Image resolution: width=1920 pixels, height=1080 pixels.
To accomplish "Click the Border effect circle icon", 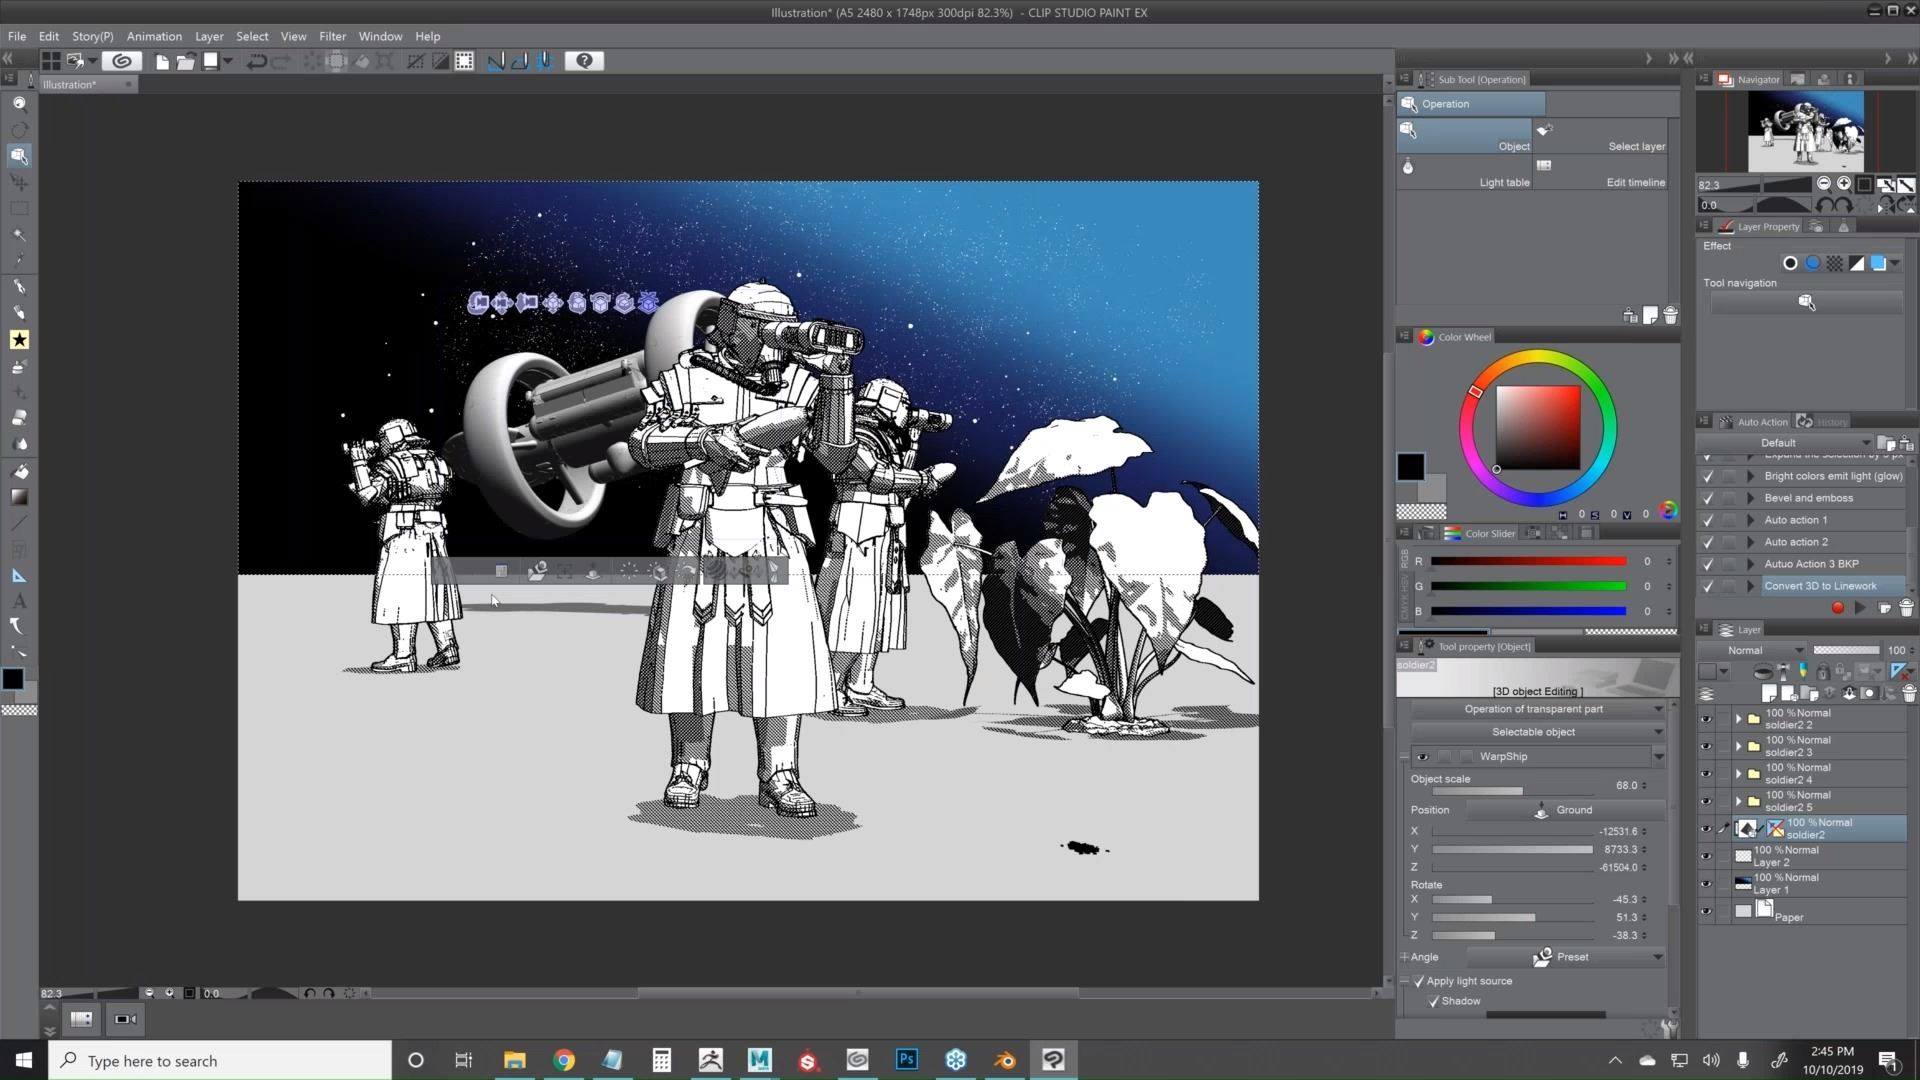I will [x=1790, y=263].
